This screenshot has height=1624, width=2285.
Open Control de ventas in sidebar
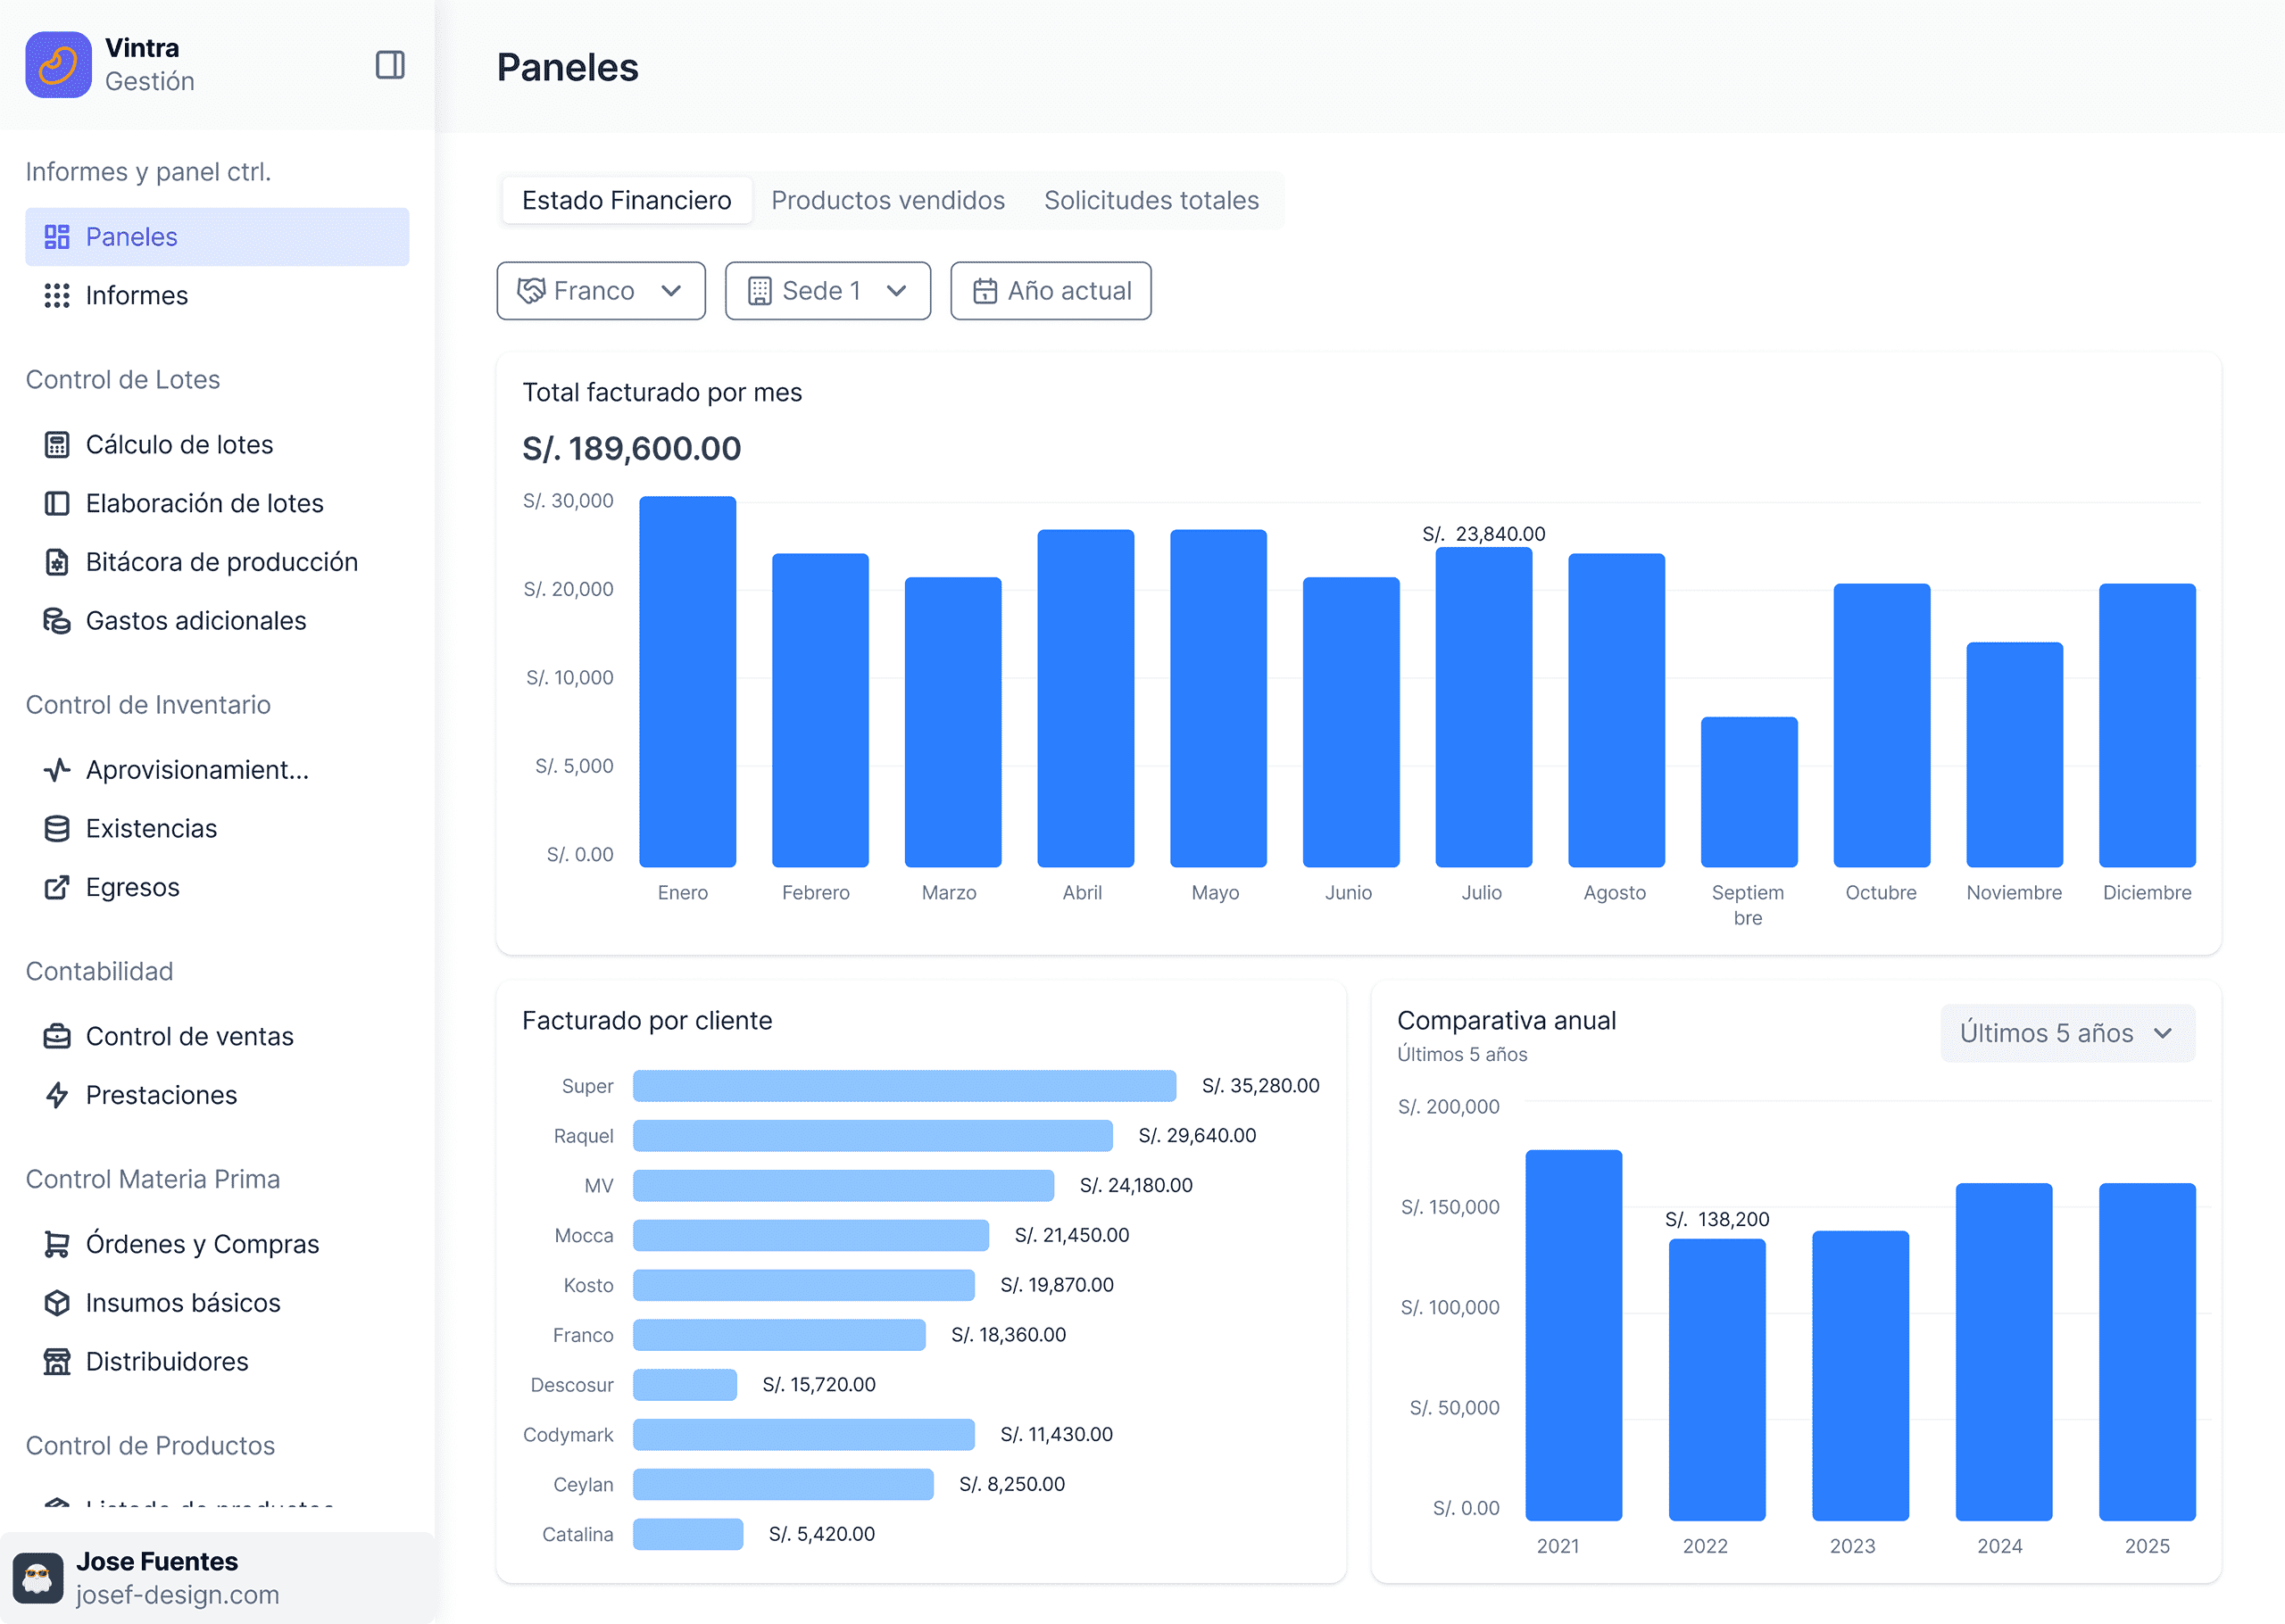point(217,1036)
